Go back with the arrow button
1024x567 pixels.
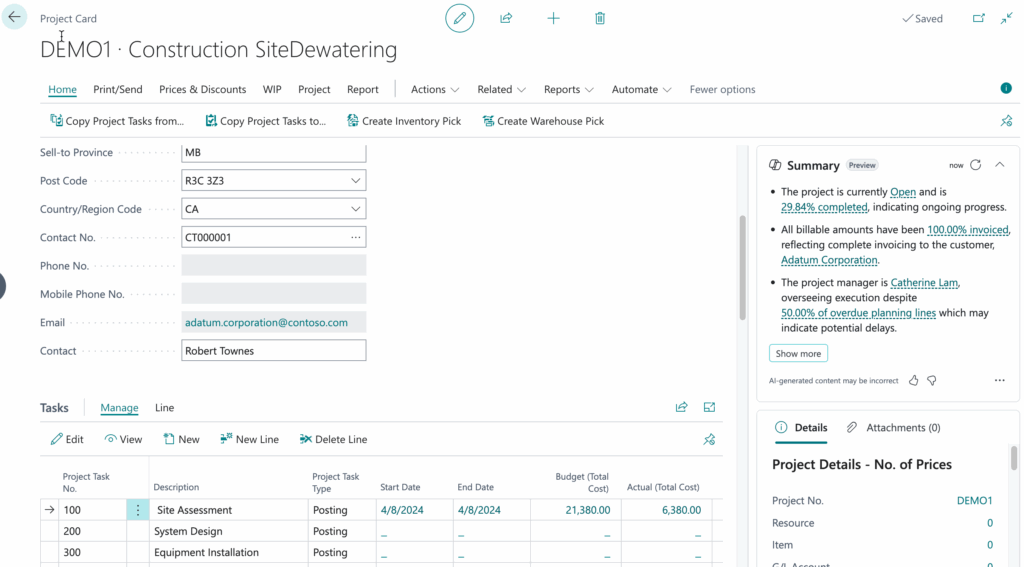tap(14, 17)
